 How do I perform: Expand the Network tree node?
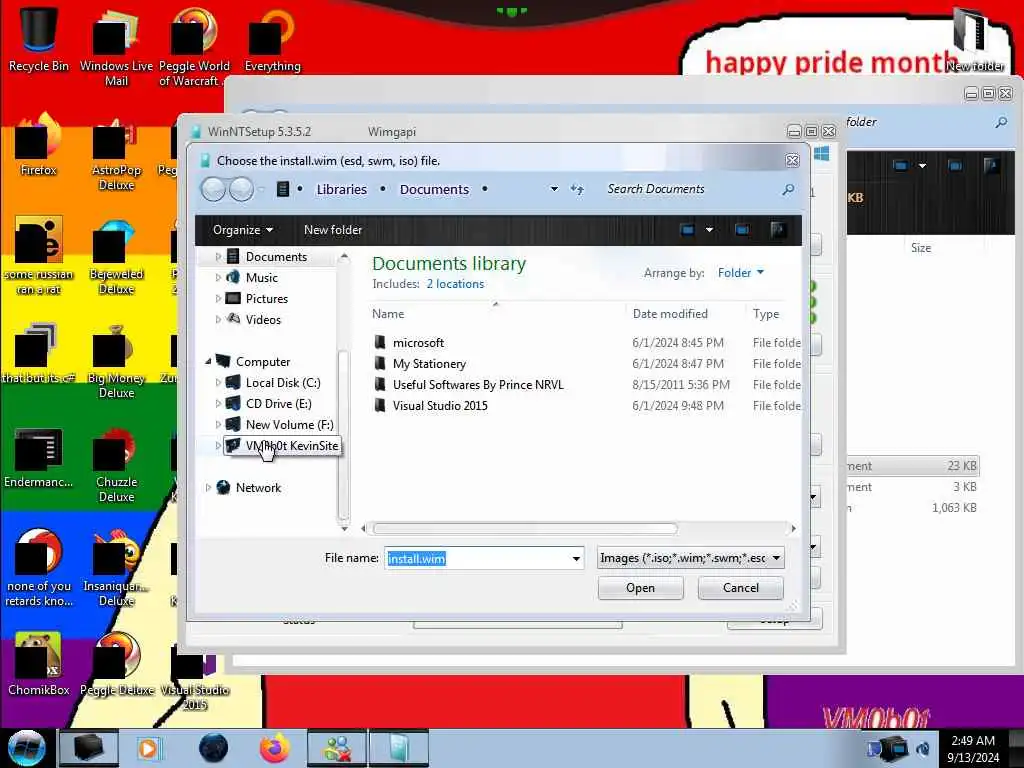pos(208,487)
